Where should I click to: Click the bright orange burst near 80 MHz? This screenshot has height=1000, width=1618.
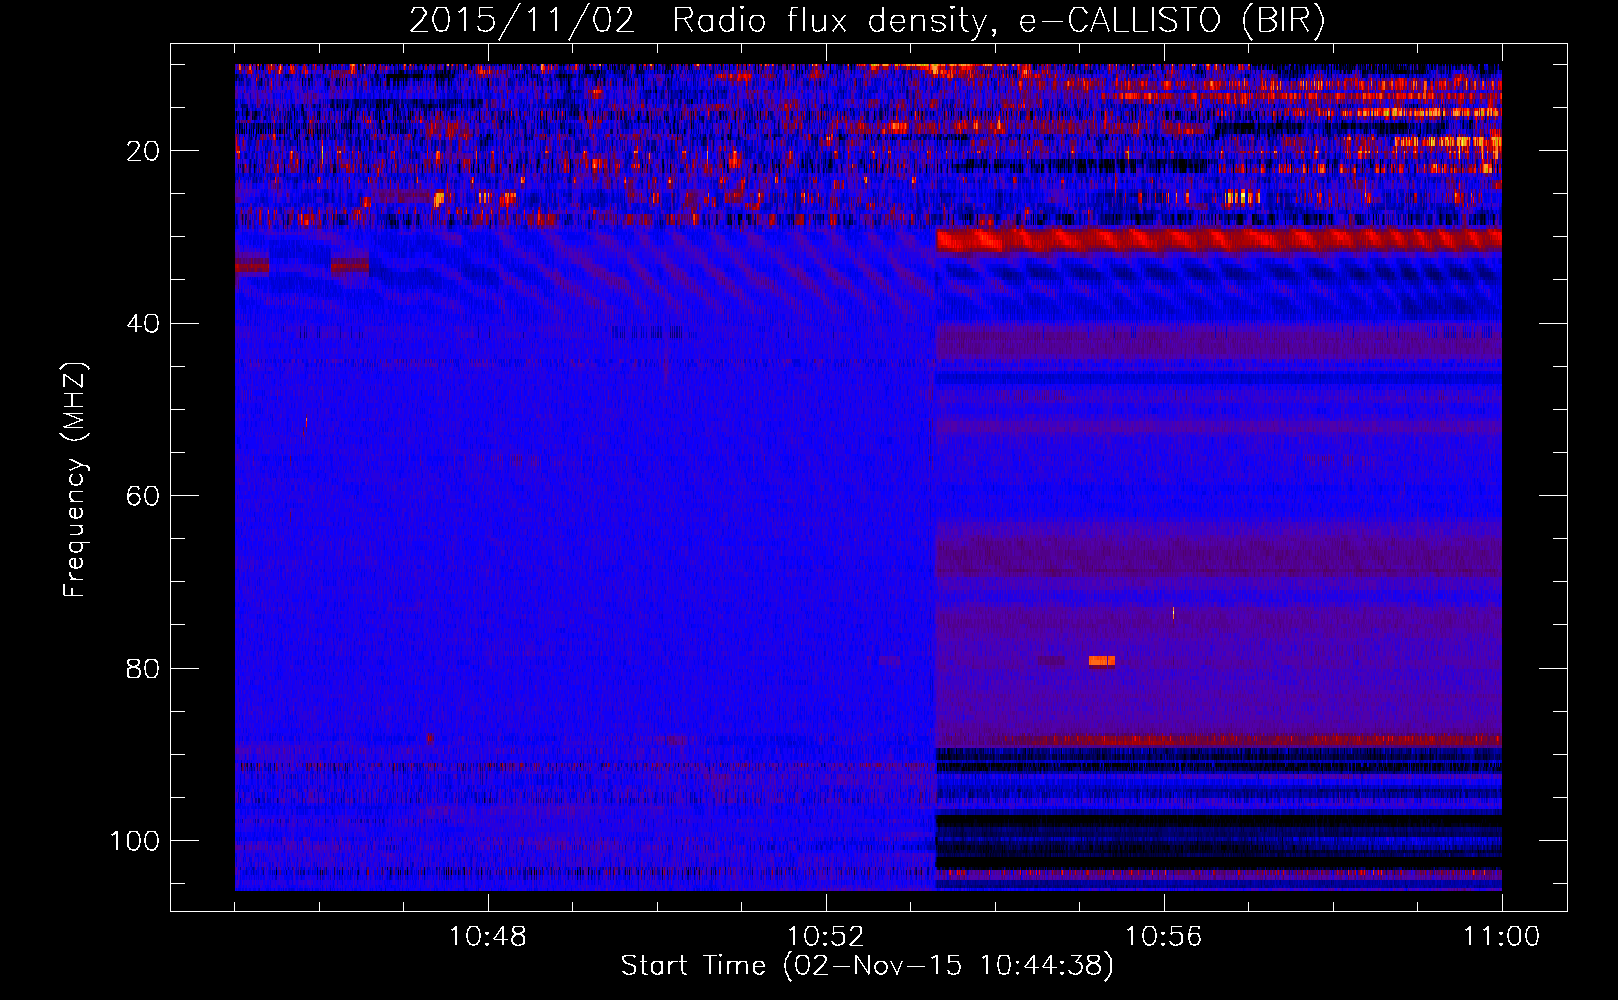click(x=1102, y=660)
